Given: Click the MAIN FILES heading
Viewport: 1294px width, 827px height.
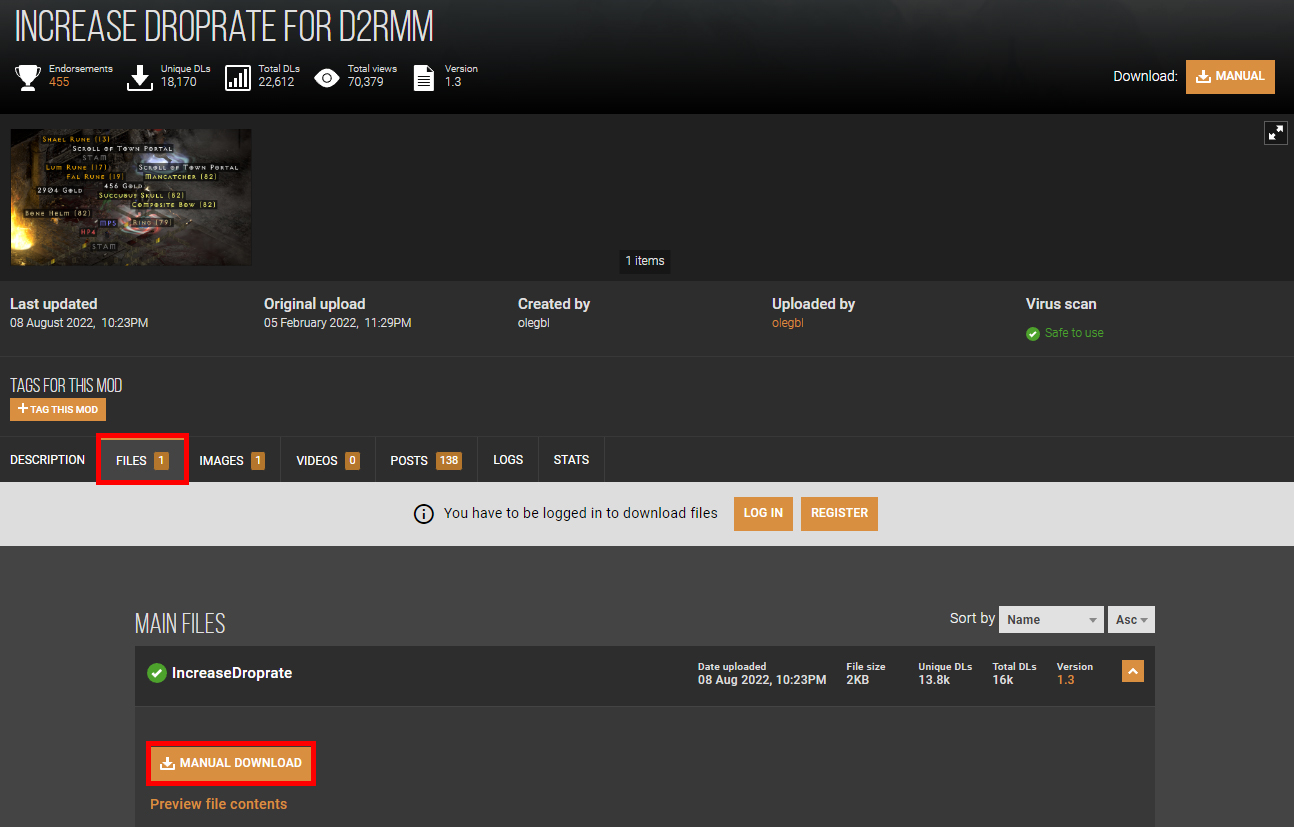Looking at the screenshot, I should coord(180,624).
